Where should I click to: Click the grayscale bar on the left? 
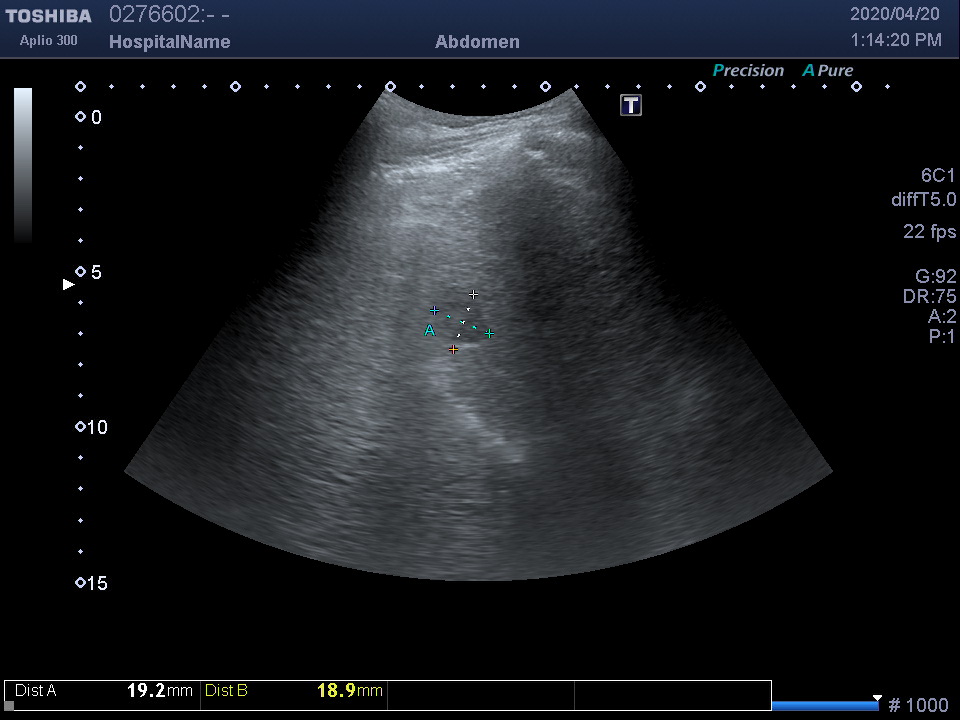23,165
